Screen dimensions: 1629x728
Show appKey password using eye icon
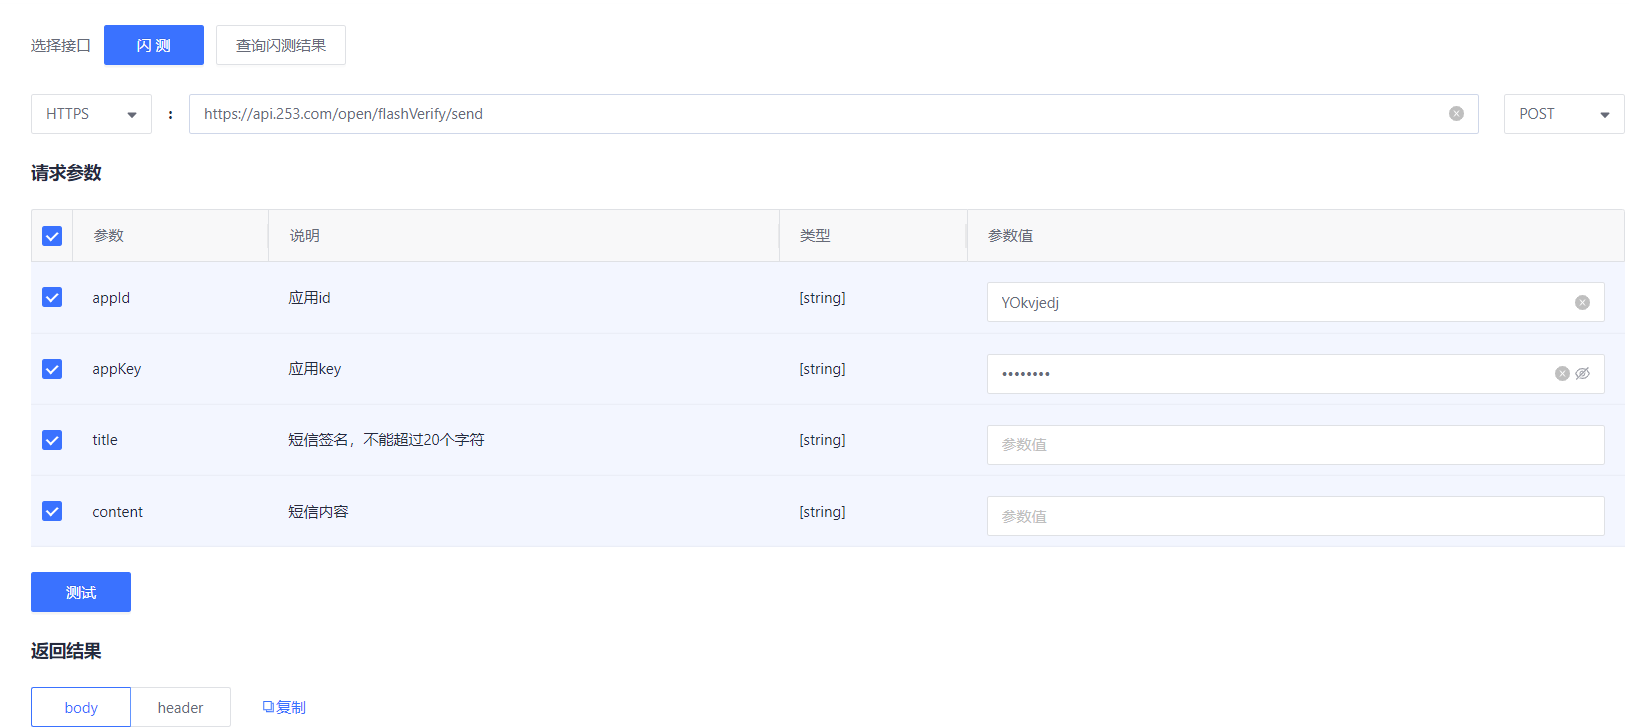[x=1583, y=374]
